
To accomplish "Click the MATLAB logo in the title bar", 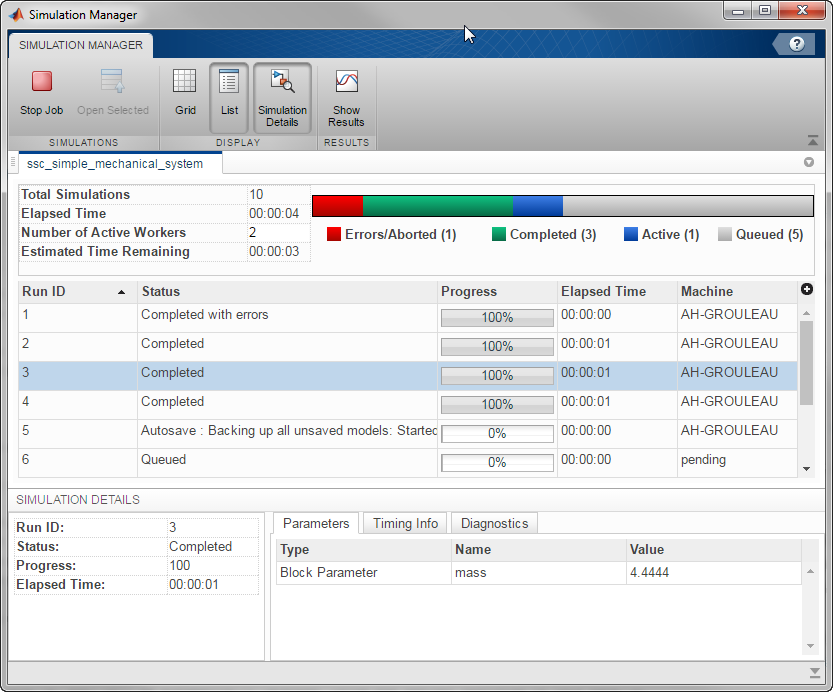I will coord(15,14).
